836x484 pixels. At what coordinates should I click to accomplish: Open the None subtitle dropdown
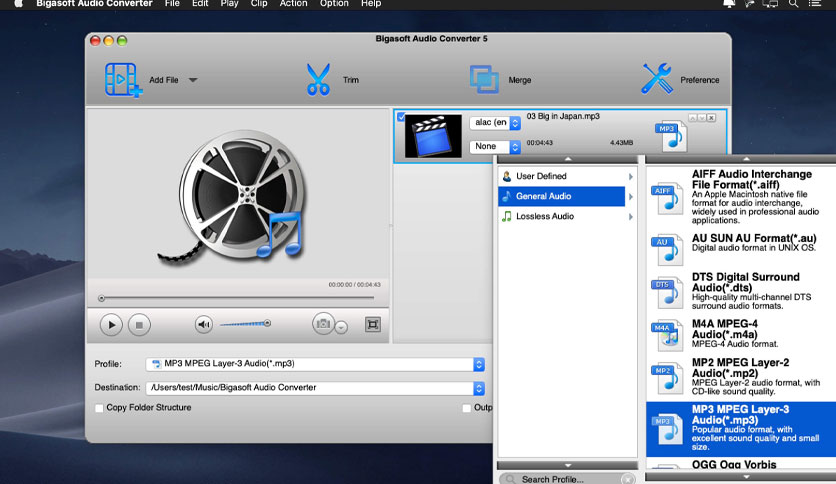pyautogui.click(x=495, y=146)
